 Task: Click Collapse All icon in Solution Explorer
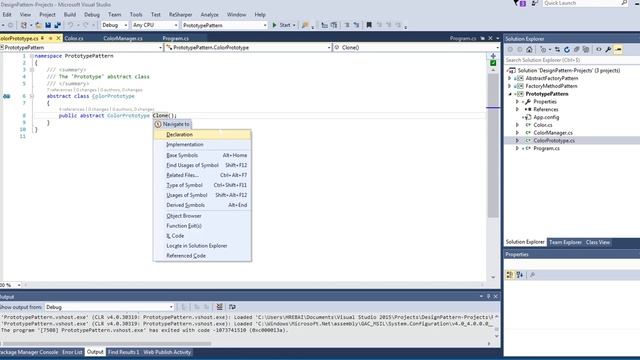(x=576, y=50)
